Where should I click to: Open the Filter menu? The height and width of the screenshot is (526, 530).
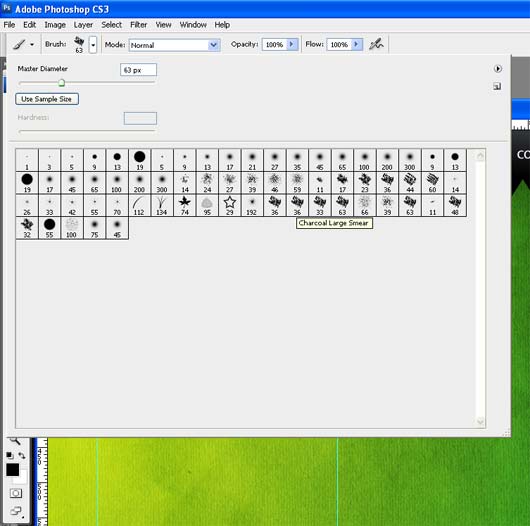tap(139, 25)
